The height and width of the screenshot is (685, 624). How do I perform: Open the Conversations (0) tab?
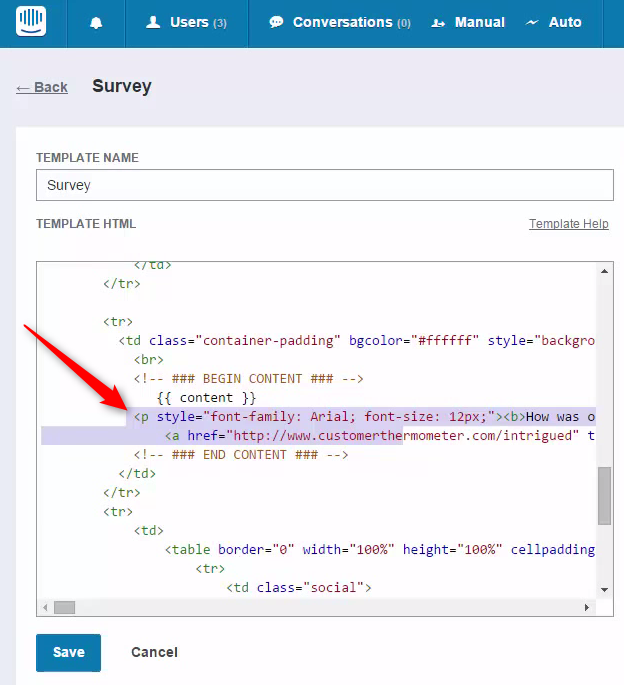[340, 23]
